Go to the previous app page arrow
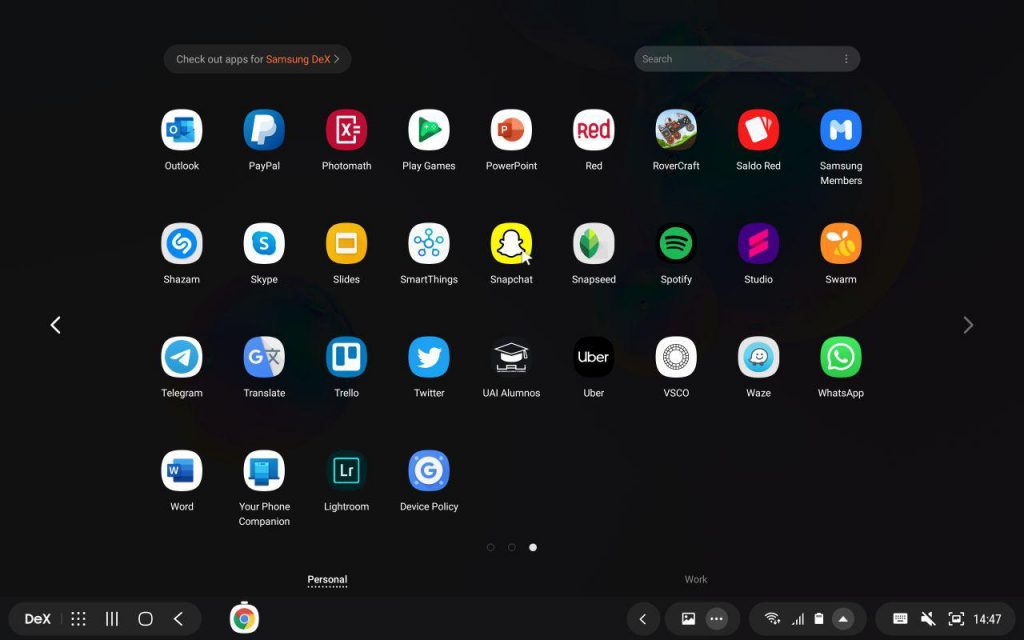The image size is (1024, 640). (56, 325)
